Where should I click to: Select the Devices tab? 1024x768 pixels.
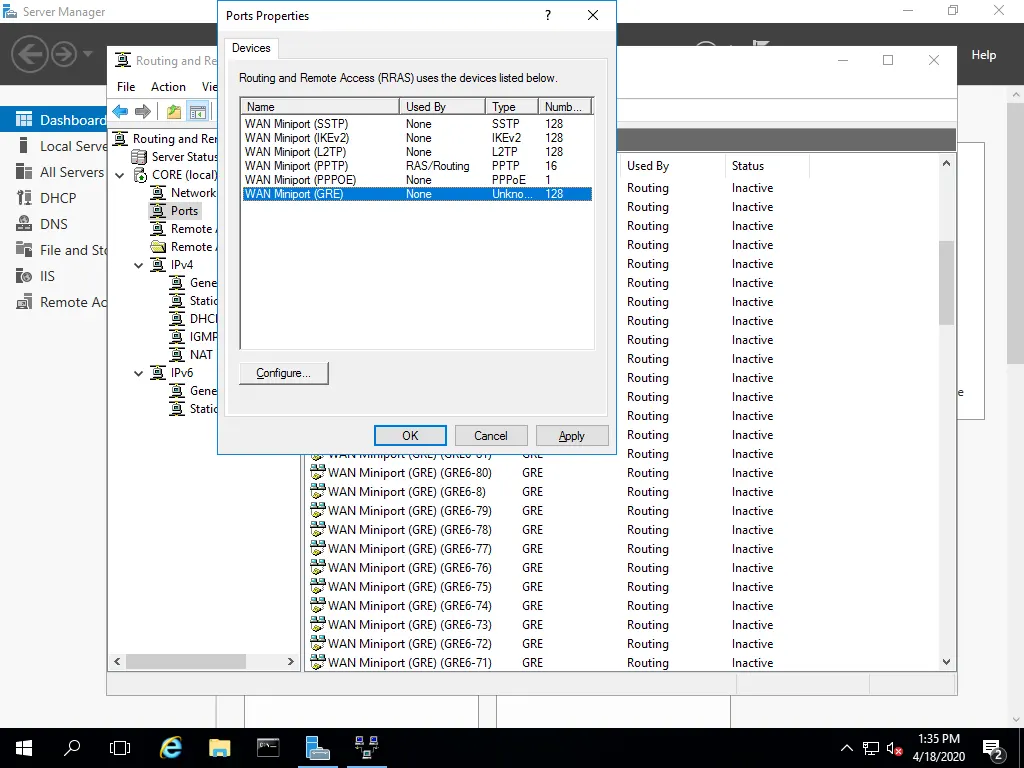[x=251, y=48]
